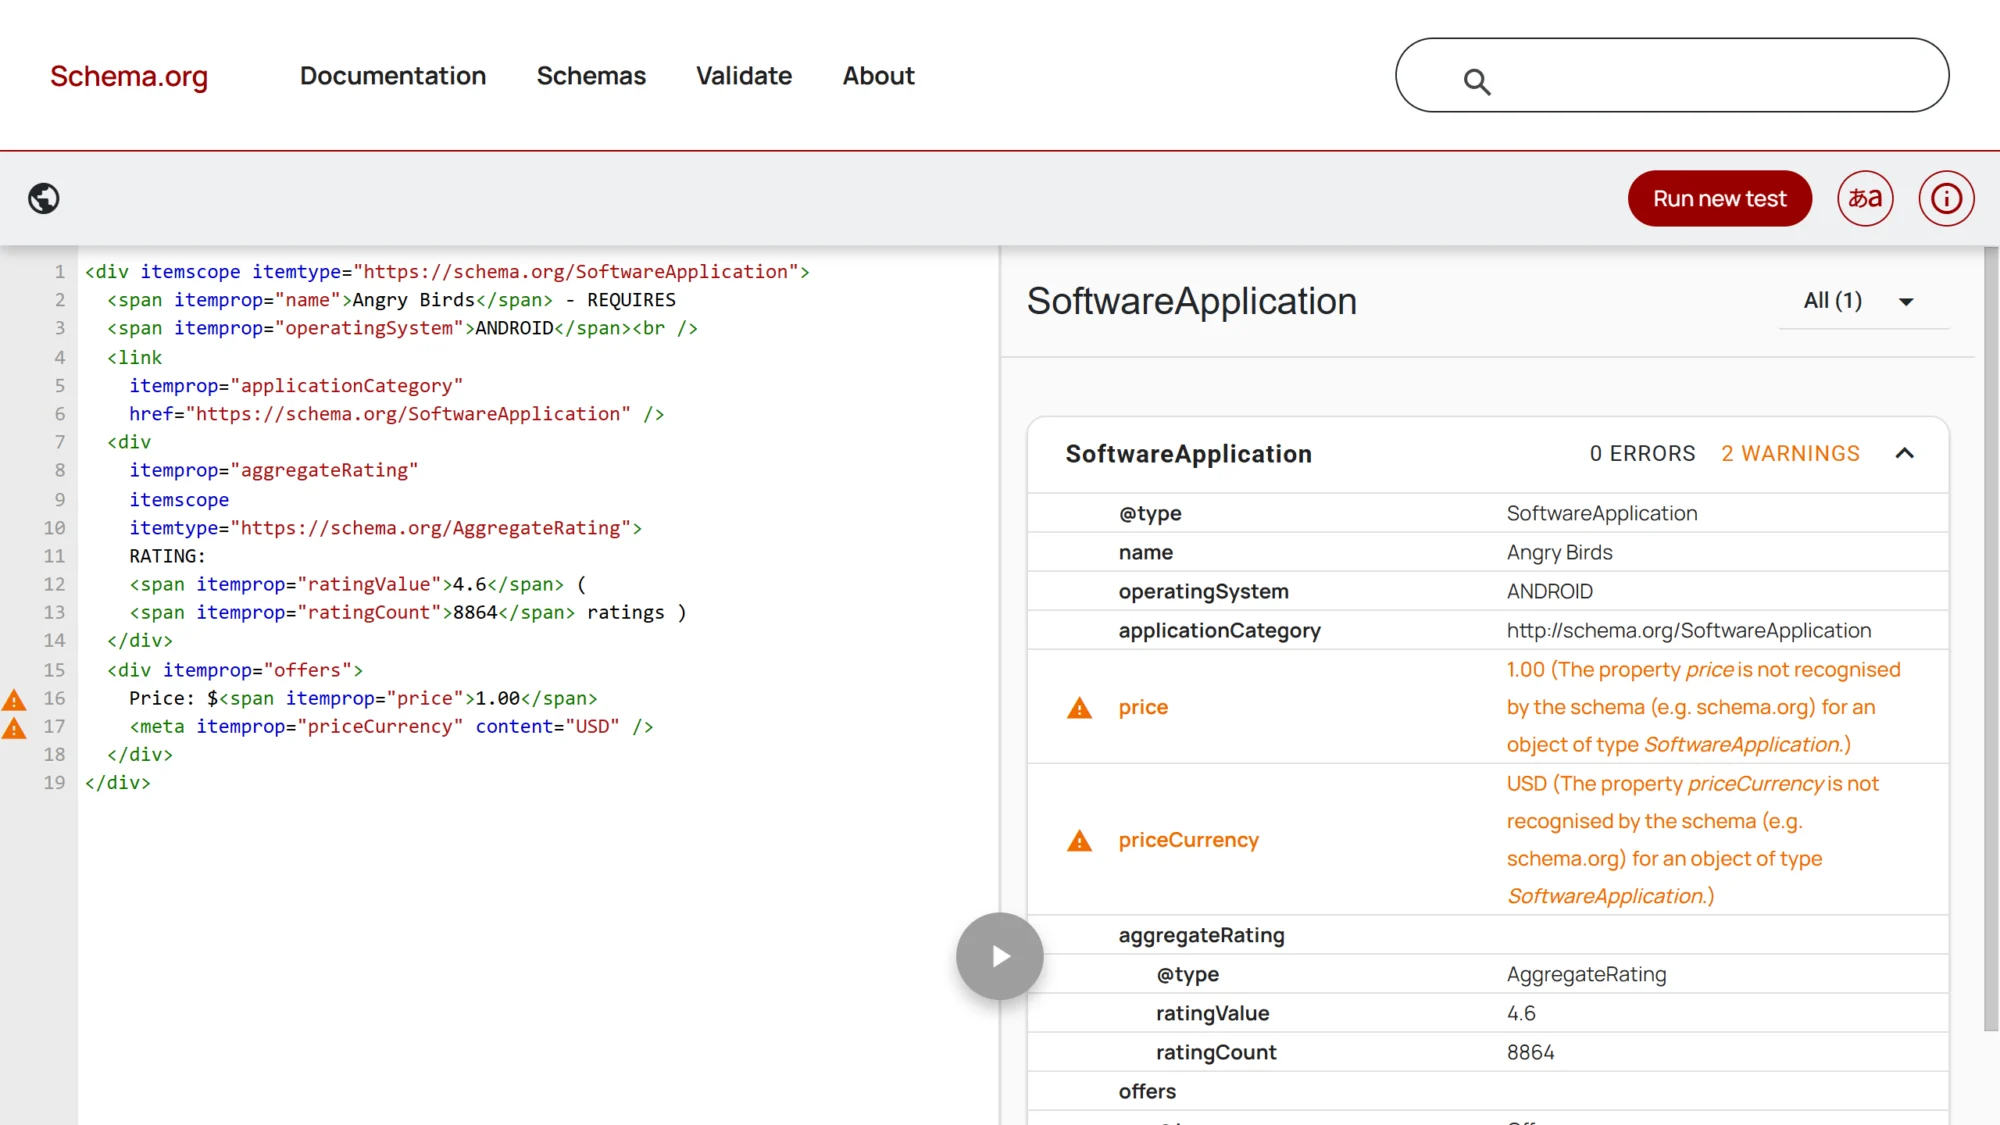Click the SoftwareApplication panel heading
This screenshot has height=1125, width=2000.
tap(1191, 301)
